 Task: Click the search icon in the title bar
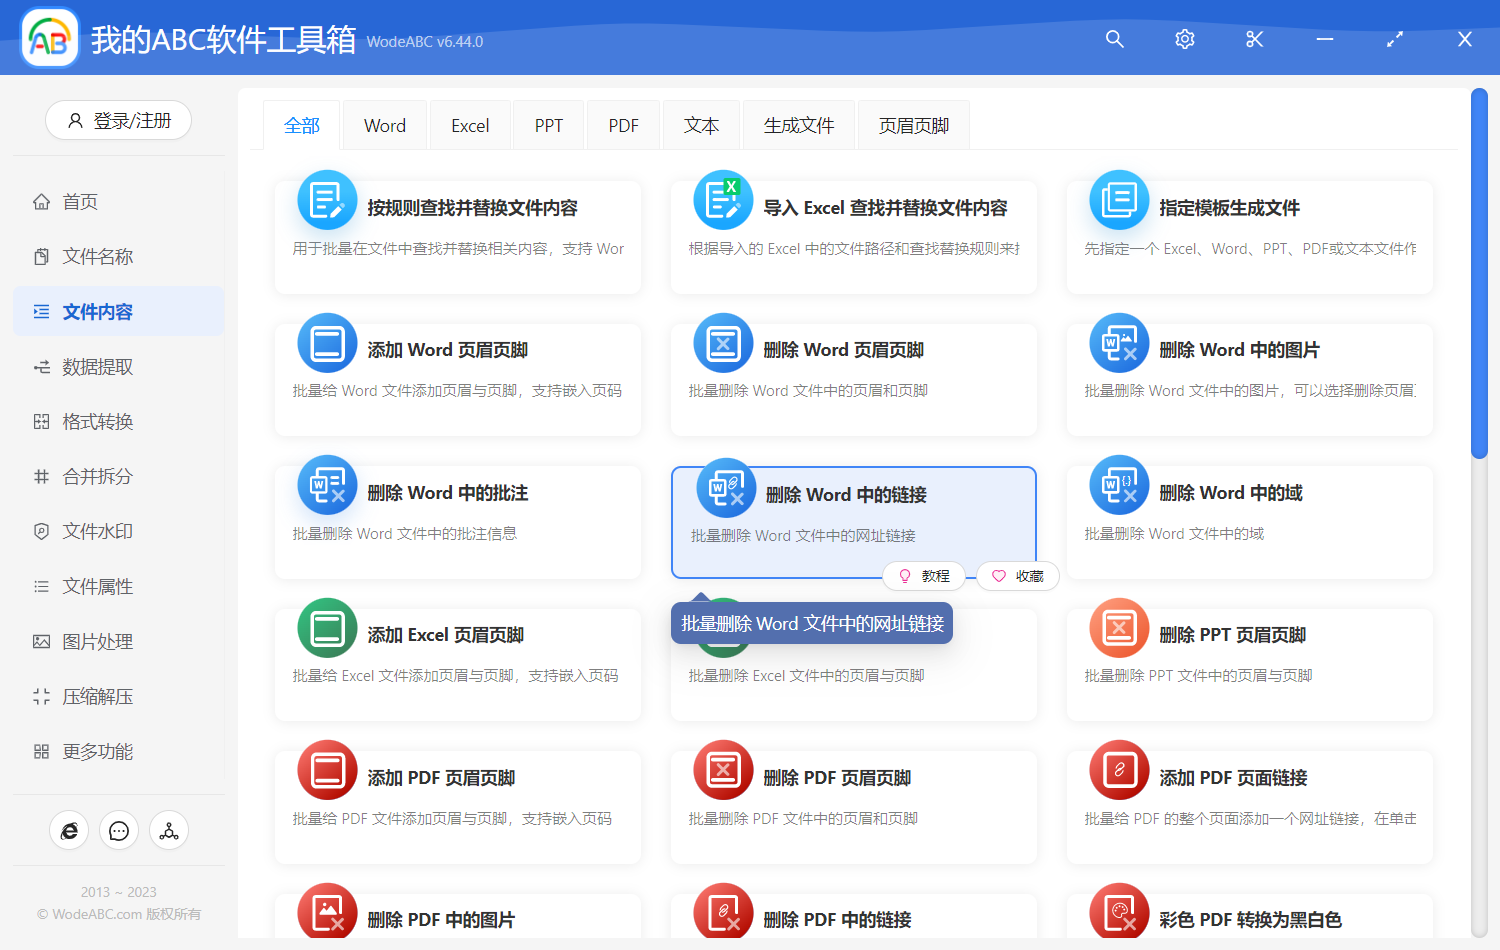point(1114,39)
